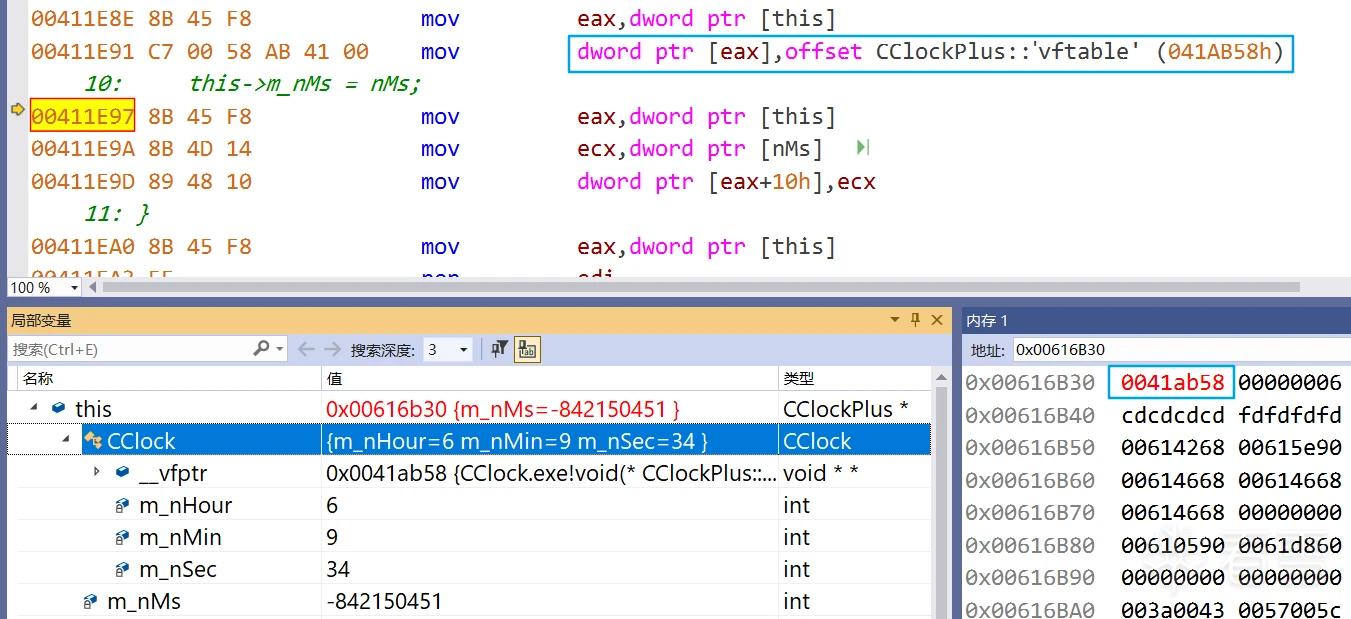Click memory value 00614268
The image size is (1351, 619).
[1173, 448]
